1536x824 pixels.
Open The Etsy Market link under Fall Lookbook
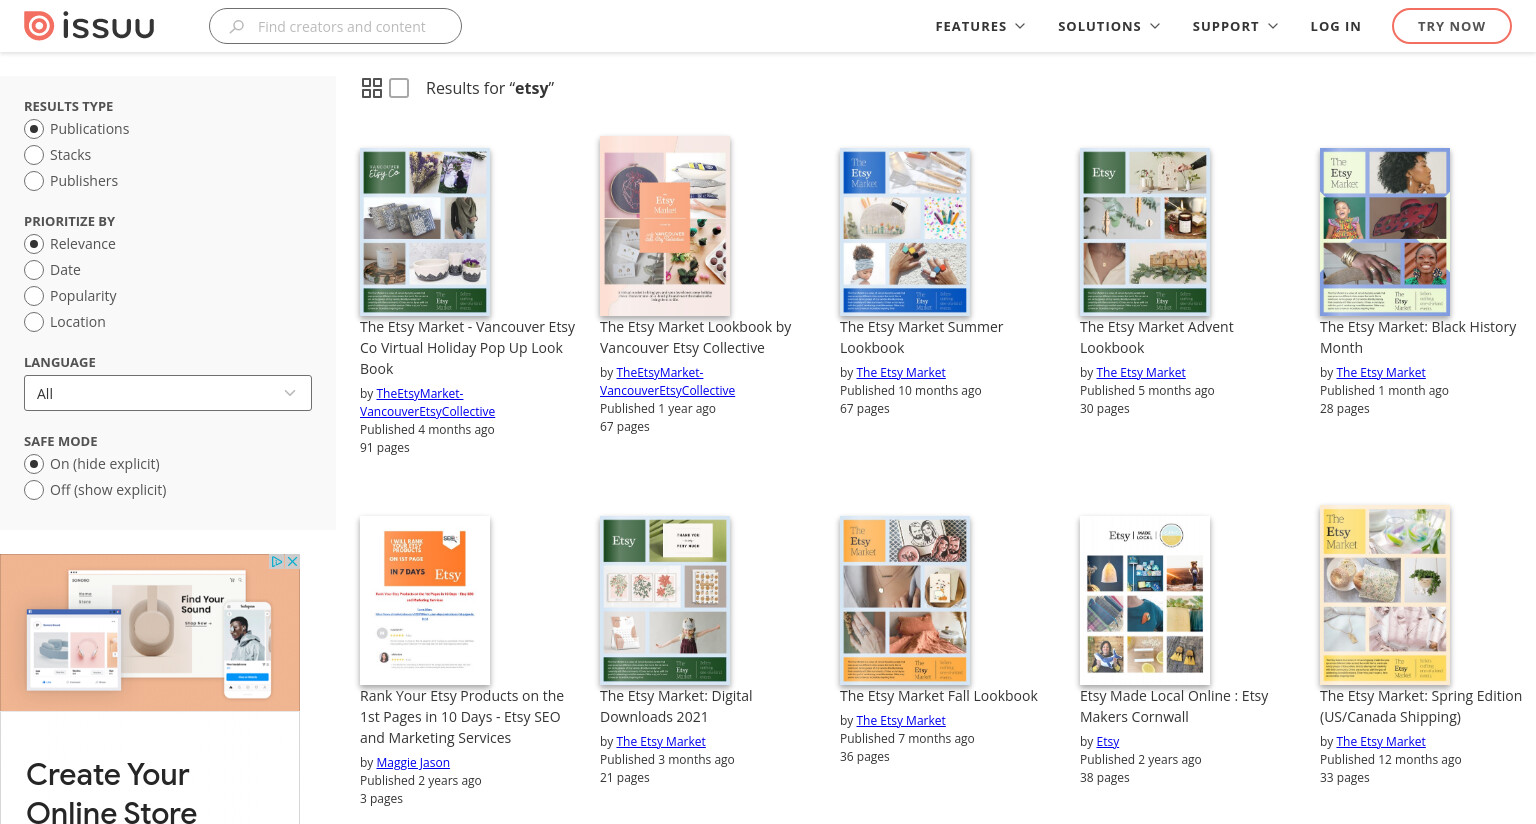(901, 721)
